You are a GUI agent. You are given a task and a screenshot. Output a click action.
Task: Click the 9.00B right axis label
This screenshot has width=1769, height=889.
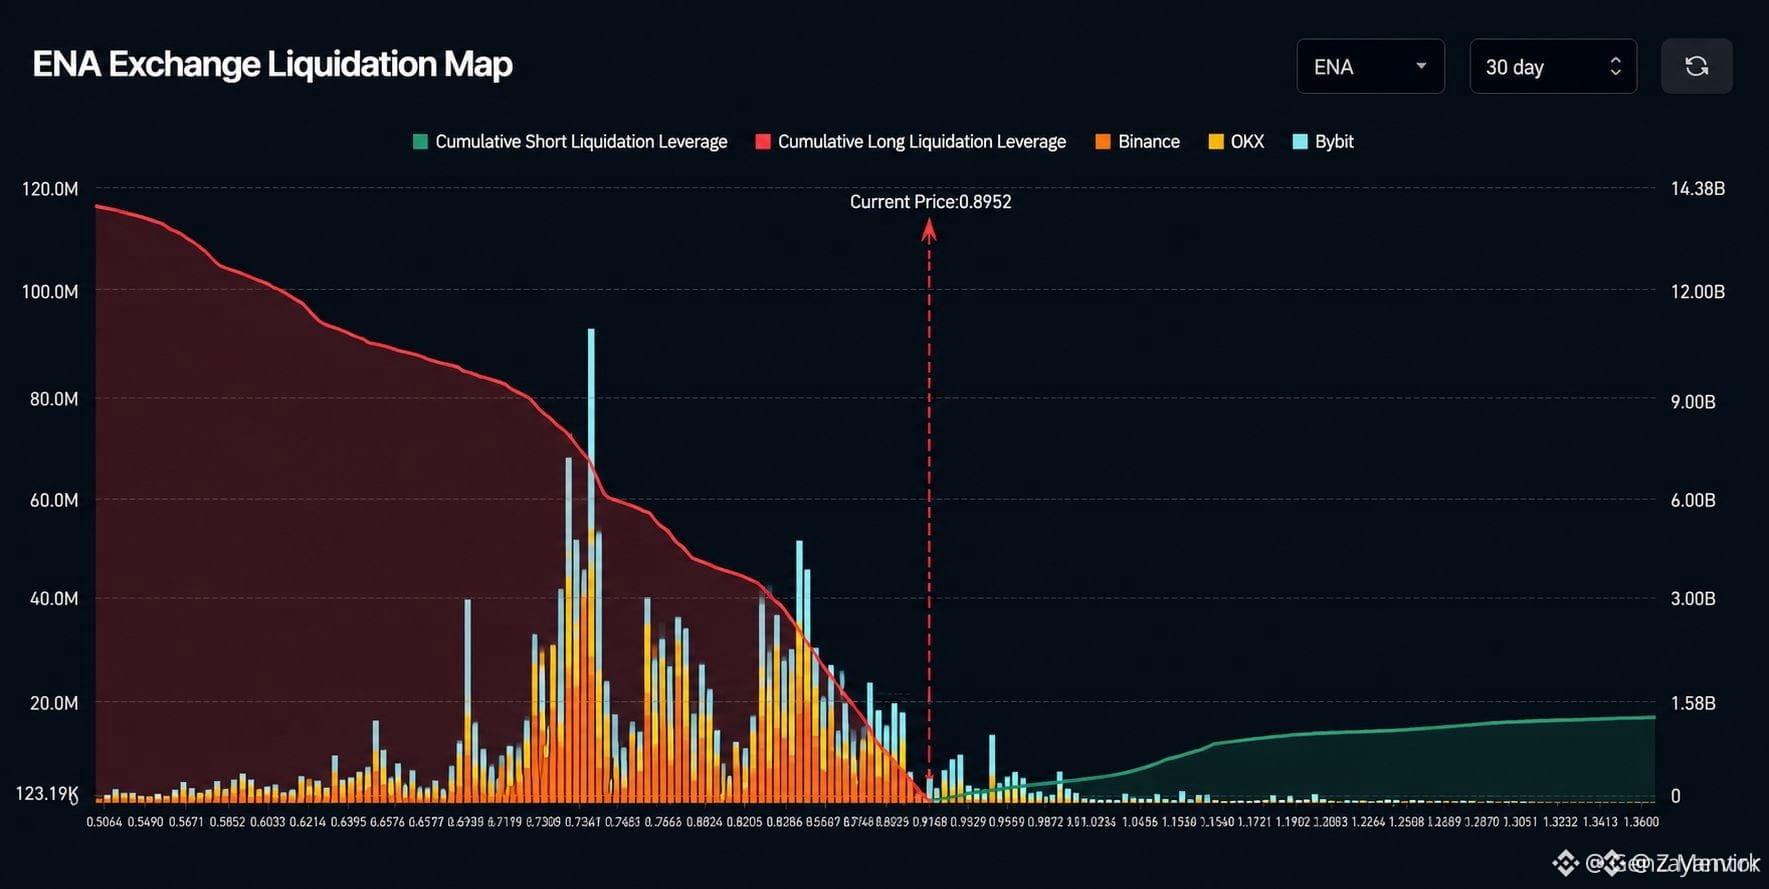[1693, 402]
